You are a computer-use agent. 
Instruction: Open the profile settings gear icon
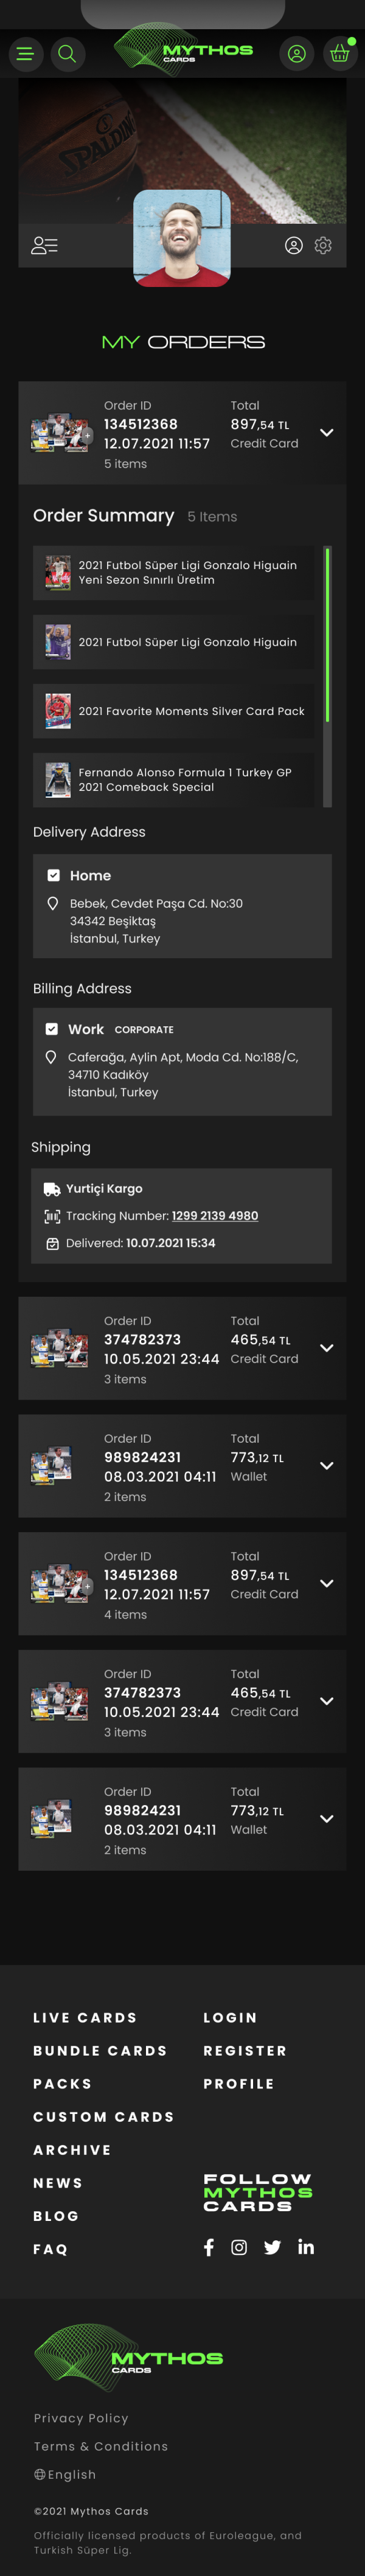(x=323, y=246)
